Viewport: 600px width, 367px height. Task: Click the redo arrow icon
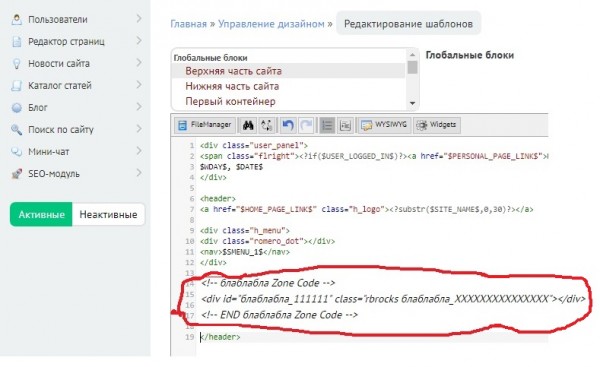[306, 125]
